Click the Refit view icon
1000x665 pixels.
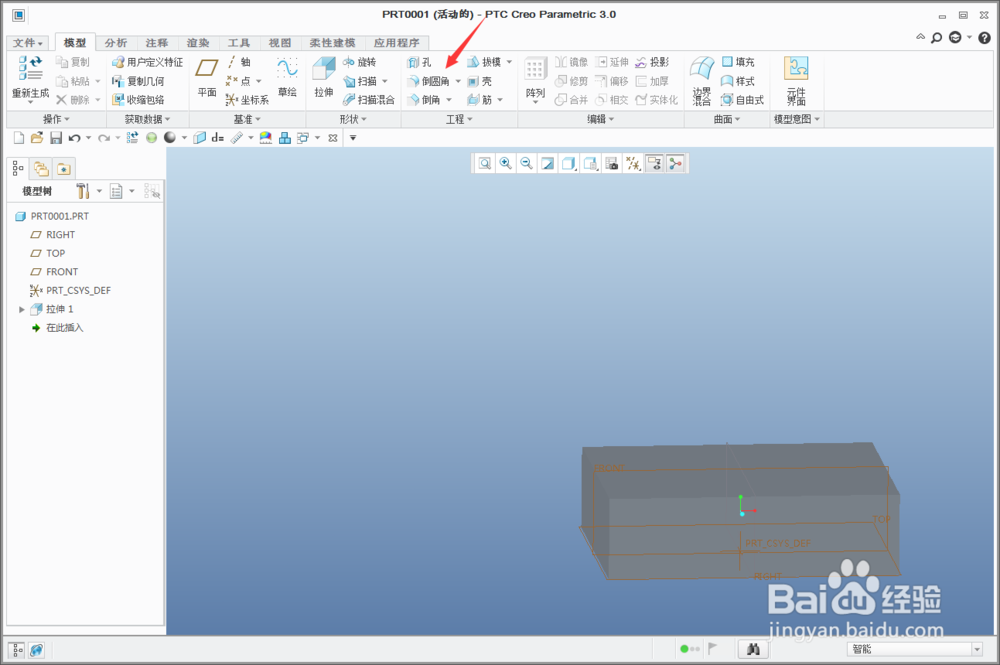[x=485, y=164]
